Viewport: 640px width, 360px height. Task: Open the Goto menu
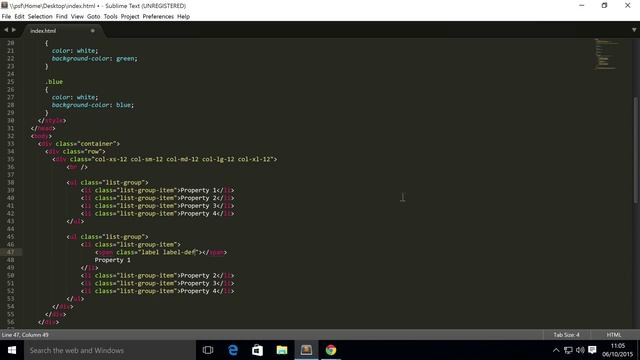(93, 16)
